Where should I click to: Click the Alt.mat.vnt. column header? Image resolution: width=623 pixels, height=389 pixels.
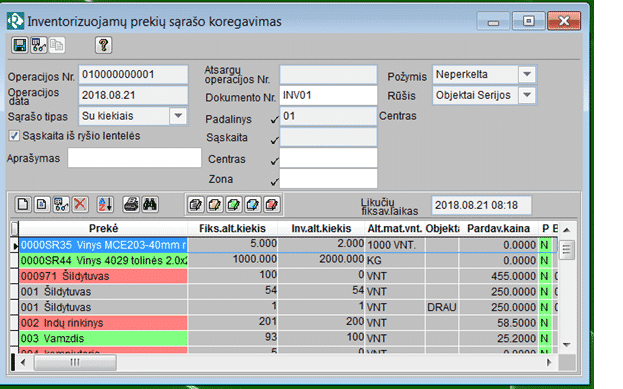pos(395,228)
